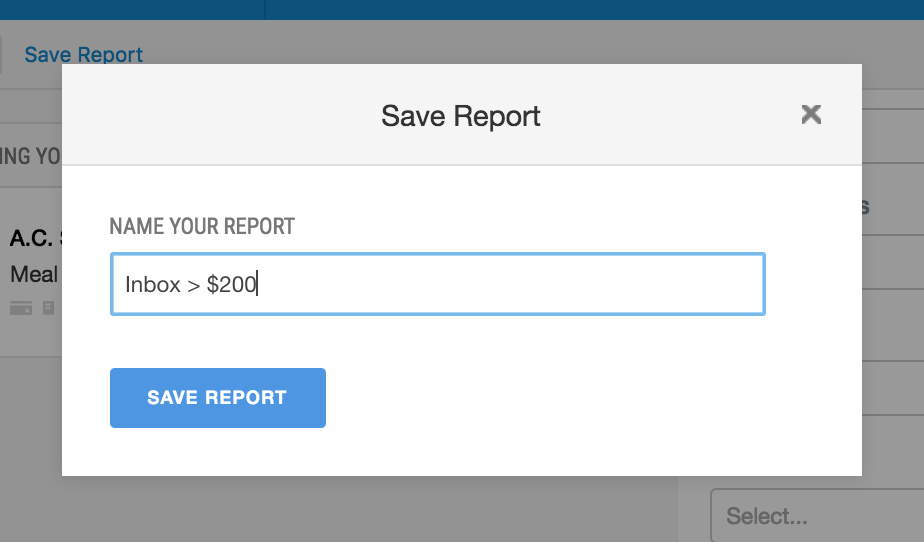924x542 pixels.
Task: Click white dialog area beside SAVE REPORT button
Action: pos(589,398)
